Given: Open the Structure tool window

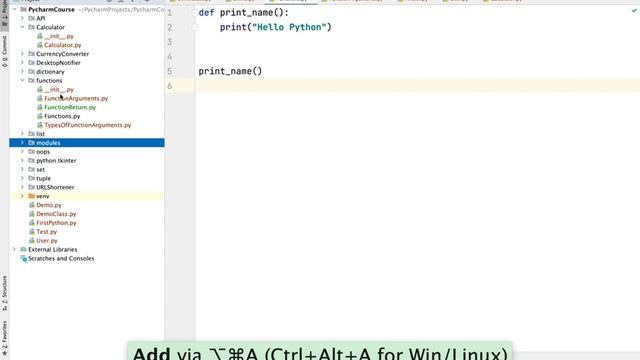Looking at the screenshot, I should tap(4, 293).
